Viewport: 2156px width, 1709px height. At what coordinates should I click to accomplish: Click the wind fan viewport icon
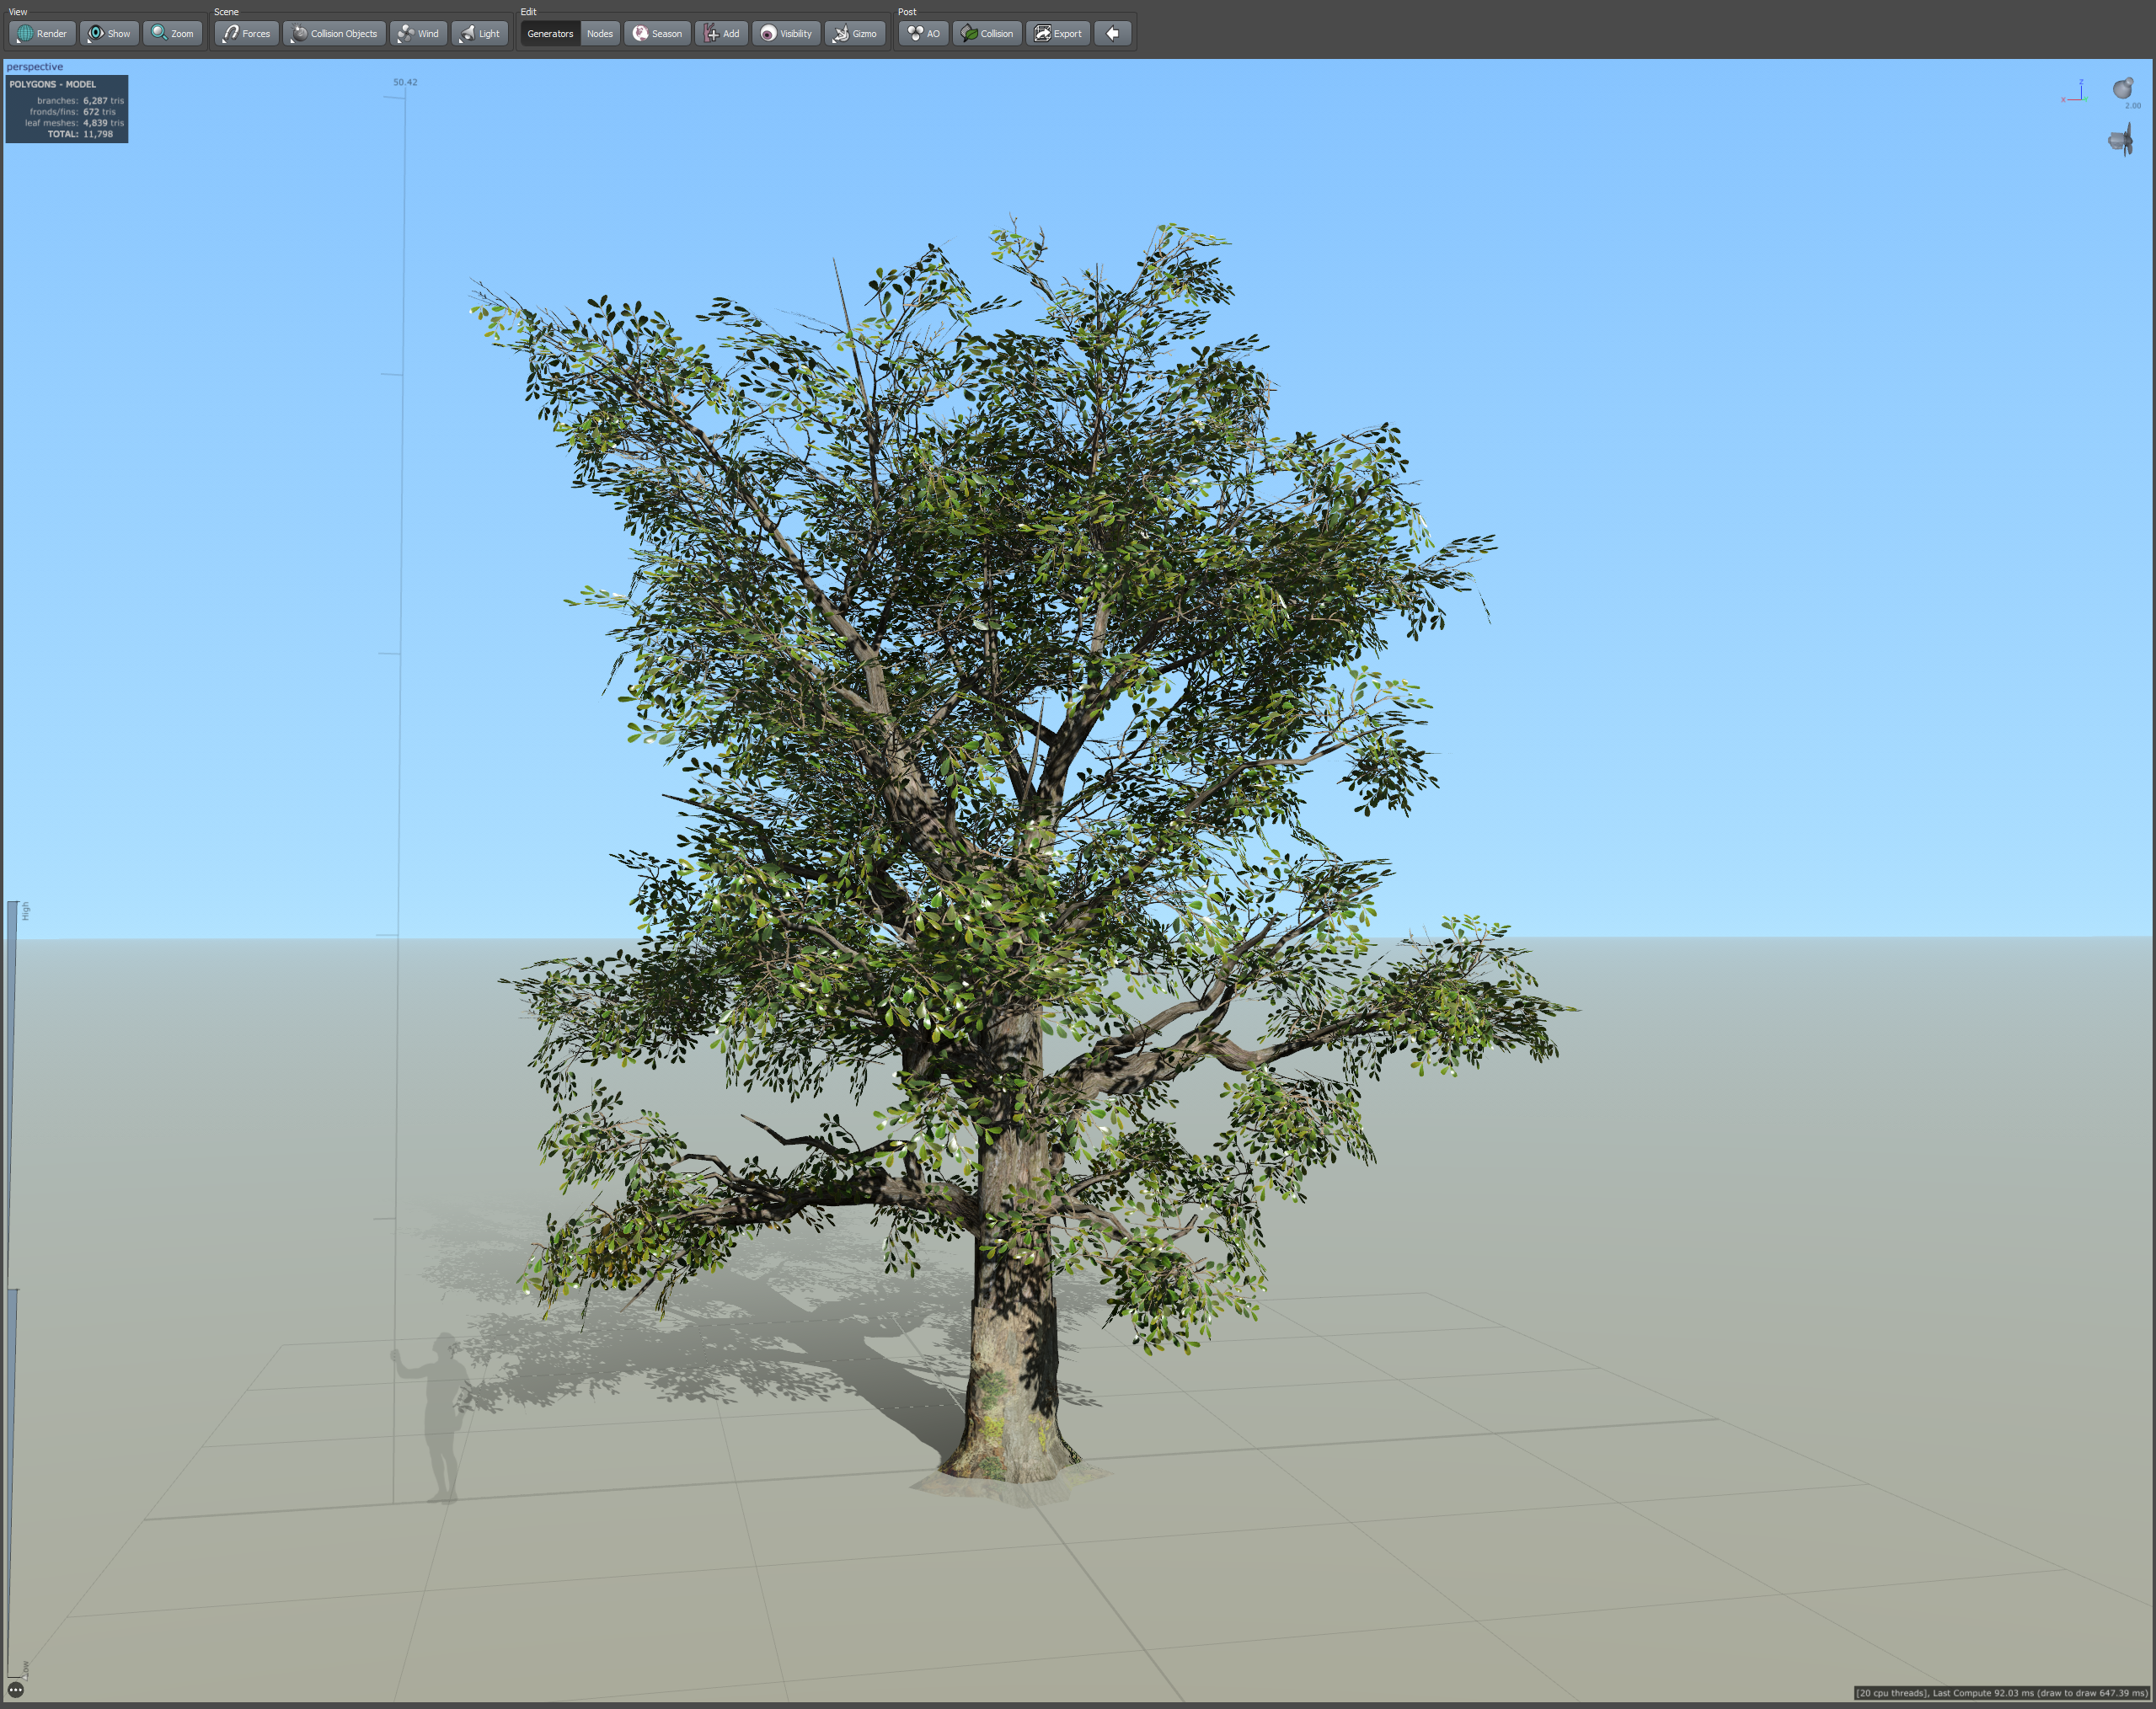pos(2121,140)
